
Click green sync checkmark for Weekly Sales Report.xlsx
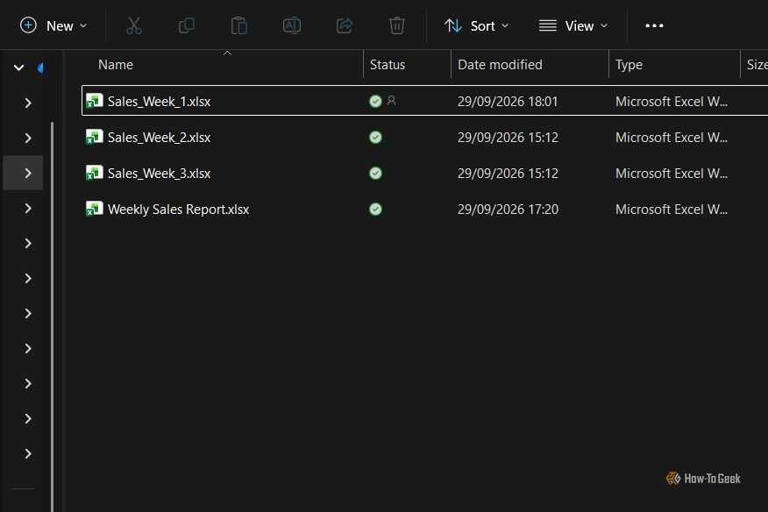pyautogui.click(x=376, y=209)
